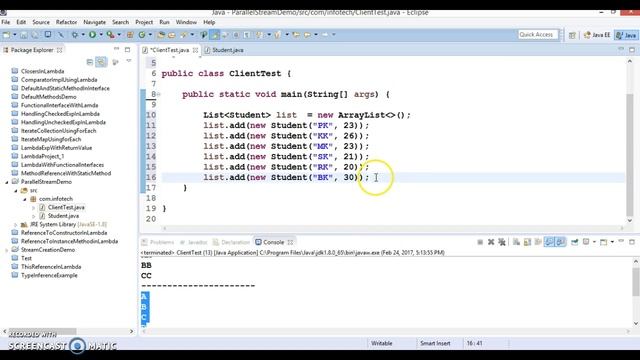Click the Save All toolbar icon

point(35,35)
